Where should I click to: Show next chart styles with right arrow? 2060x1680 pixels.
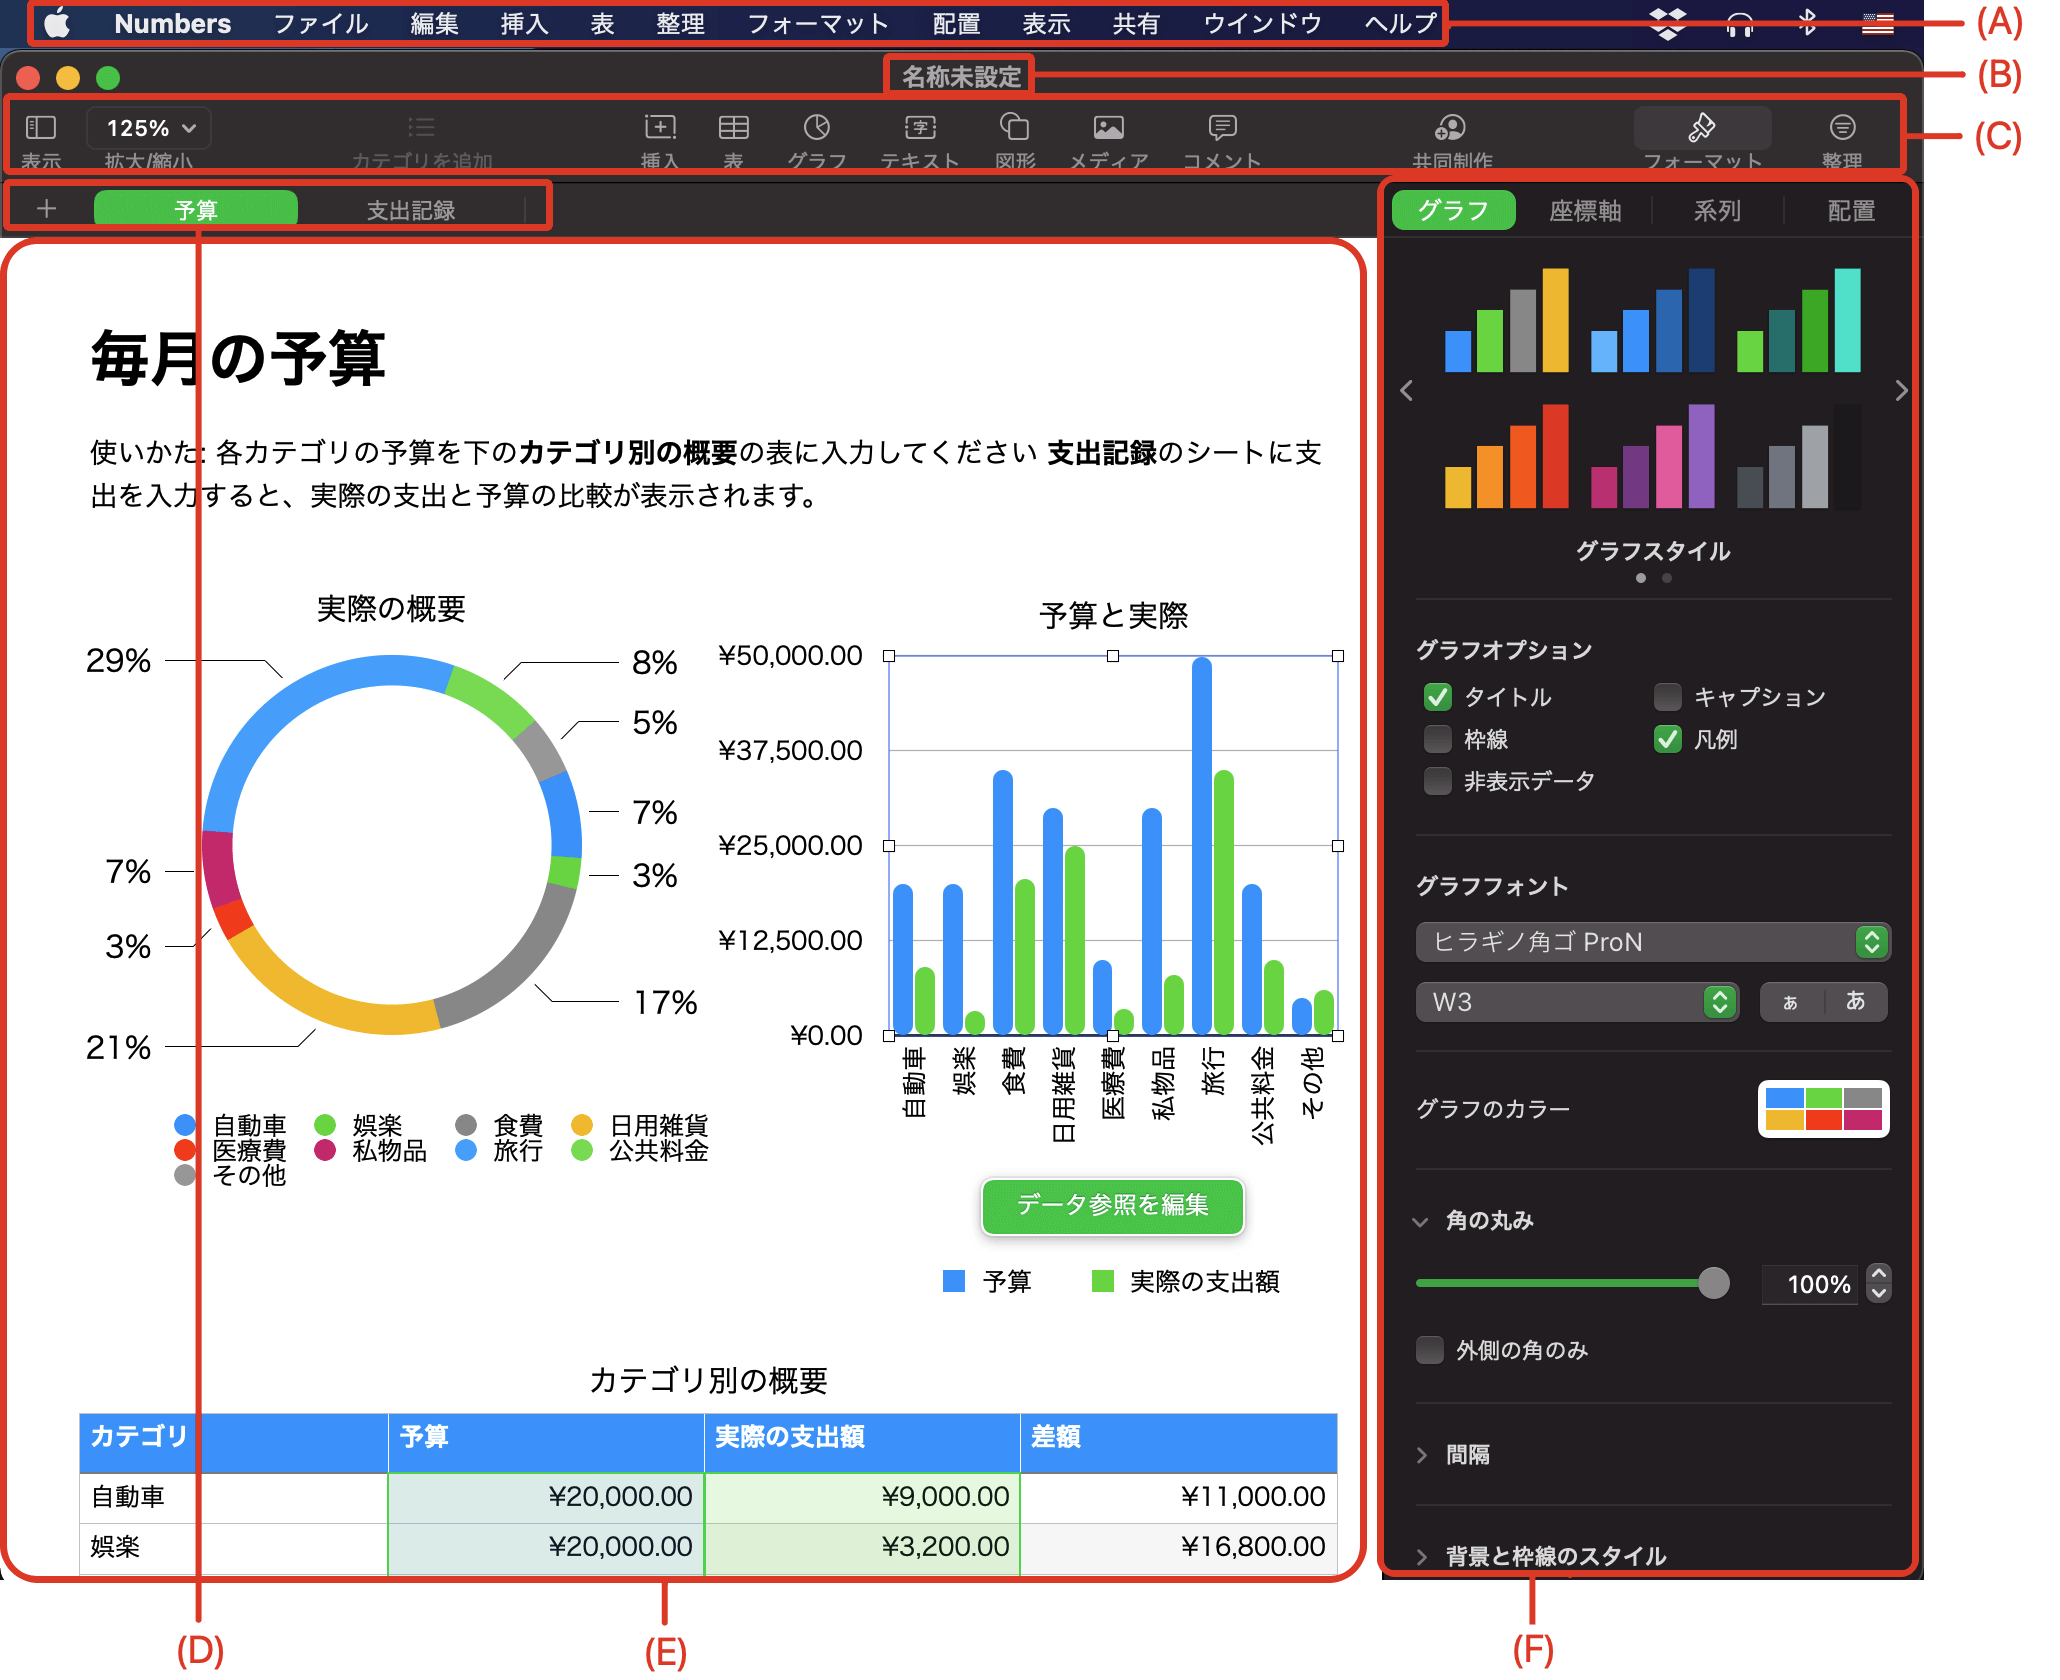pyautogui.click(x=1901, y=390)
